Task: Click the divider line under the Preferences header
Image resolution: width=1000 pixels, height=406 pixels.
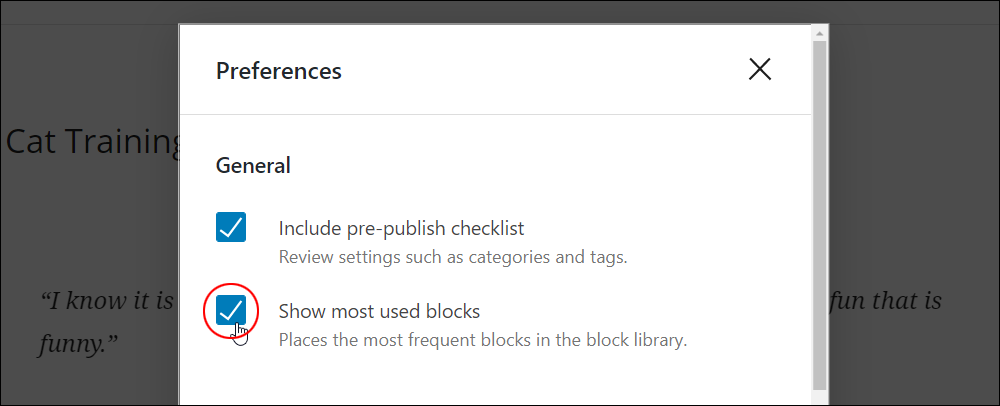Action: tap(496, 115)
